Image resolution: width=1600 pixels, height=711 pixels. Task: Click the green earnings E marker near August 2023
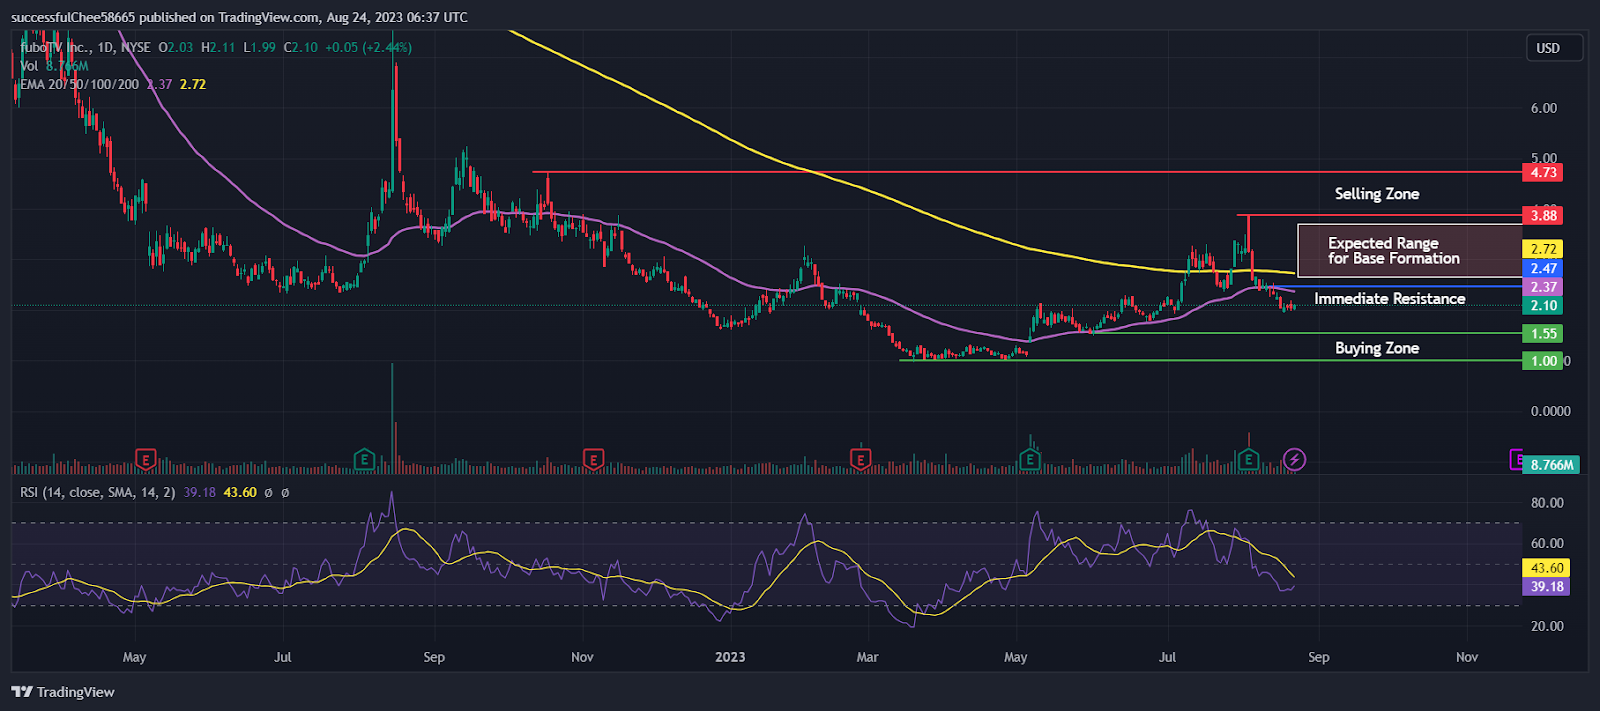tap(1248, 460)
